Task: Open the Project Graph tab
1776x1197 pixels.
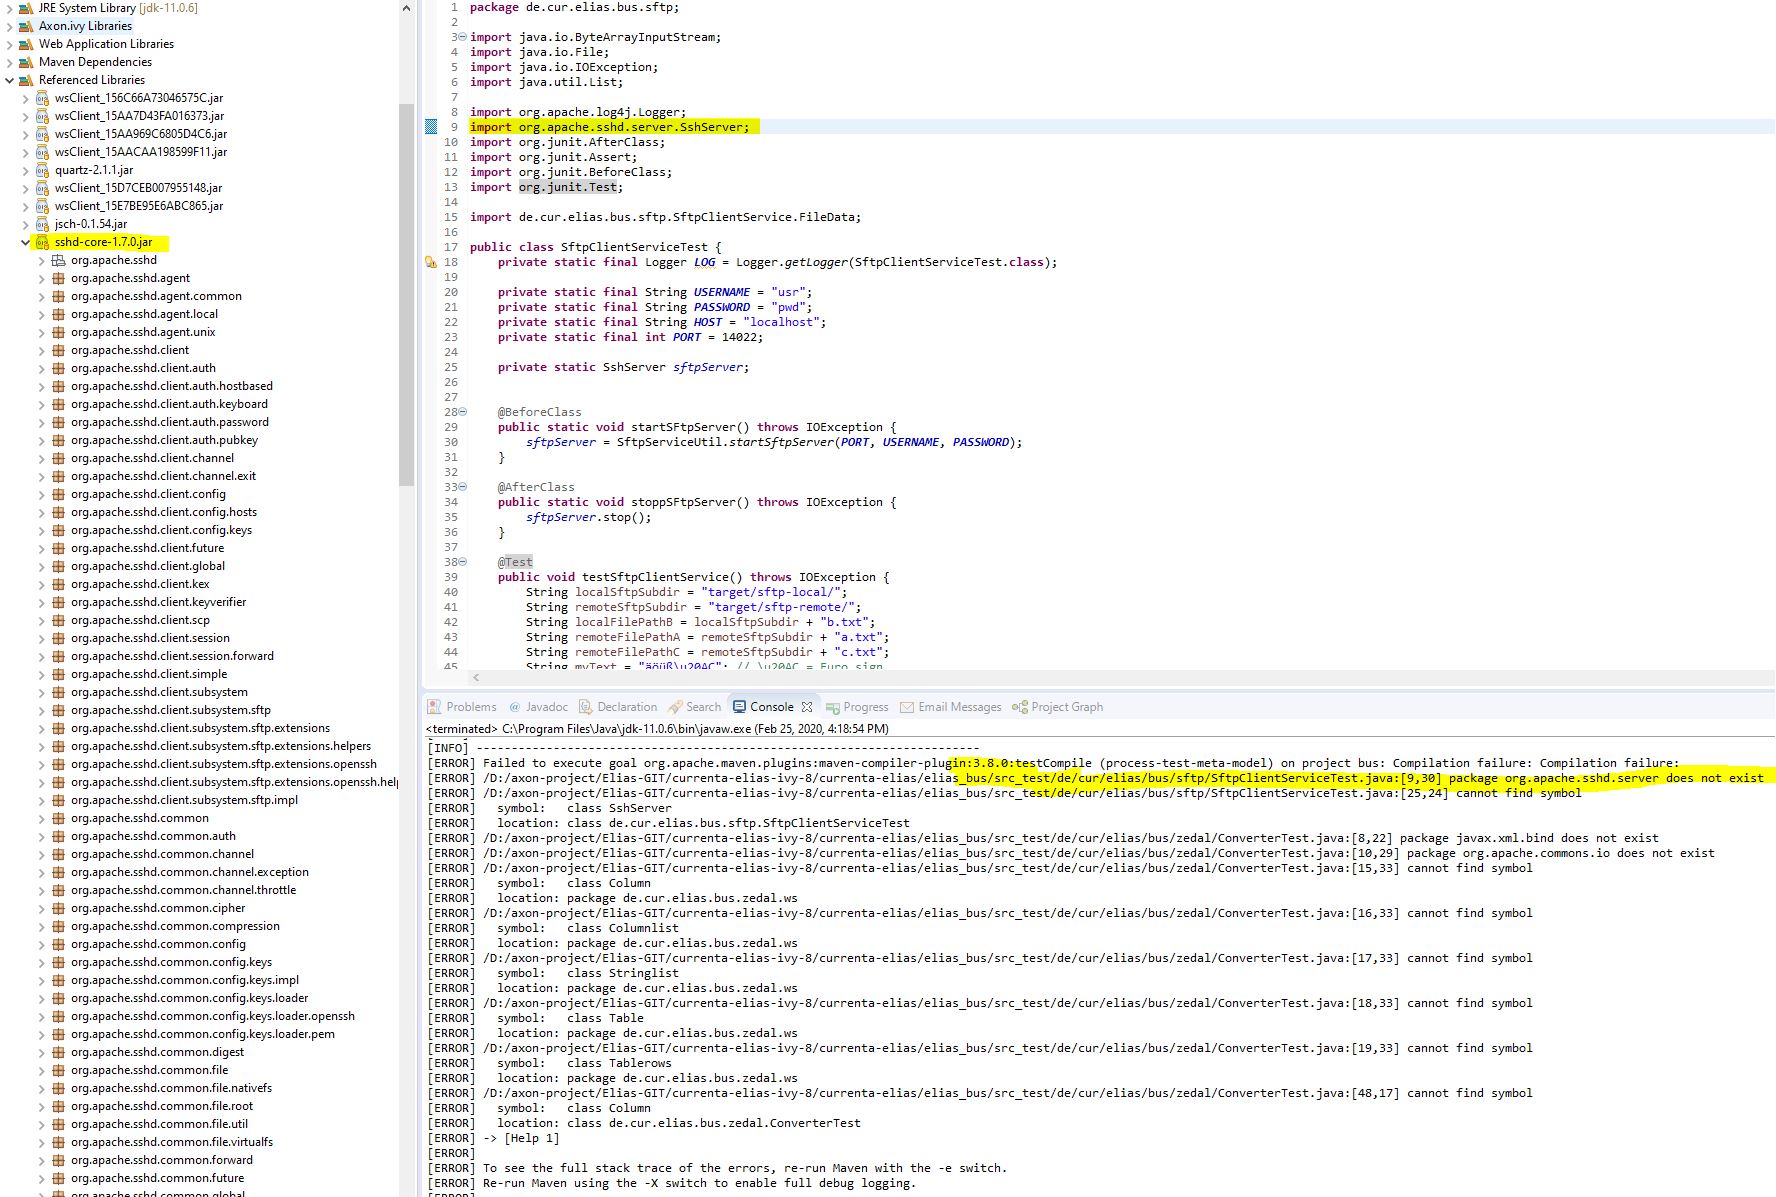Action: click(x=1058, y=707)
